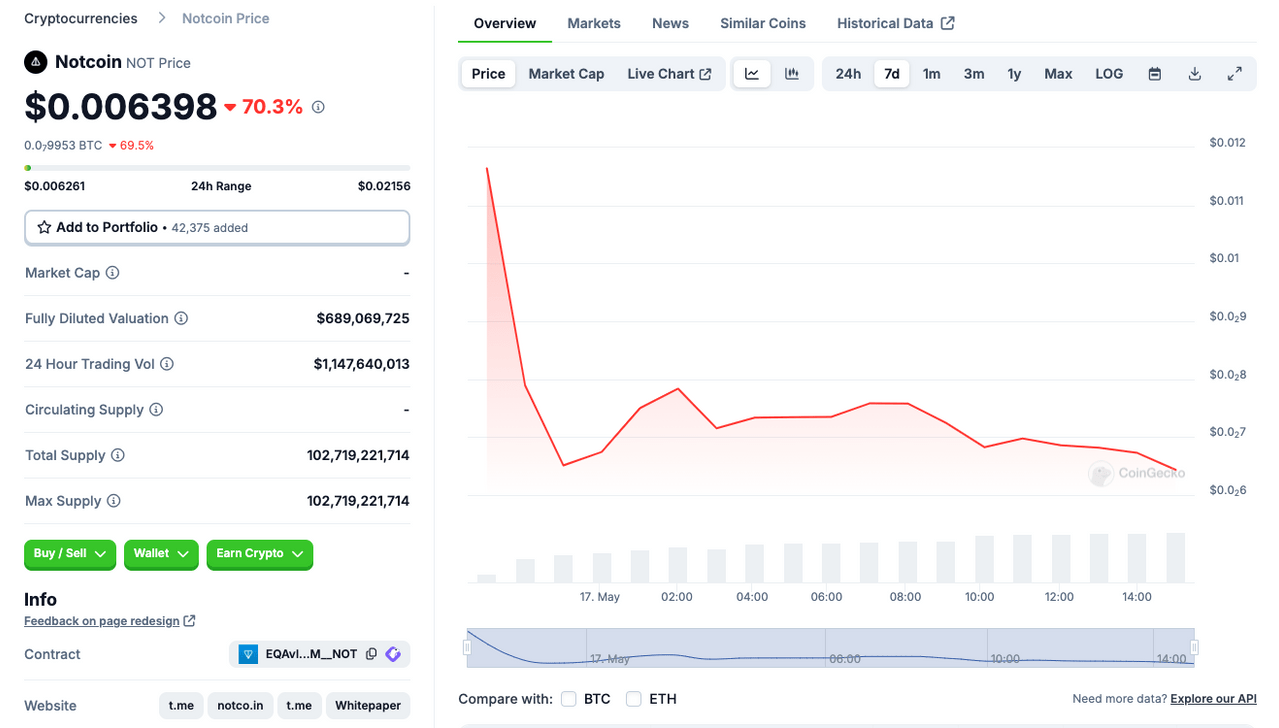Copy the contract address icon
Screen dimensions: 1279x728
click(371, 654)
